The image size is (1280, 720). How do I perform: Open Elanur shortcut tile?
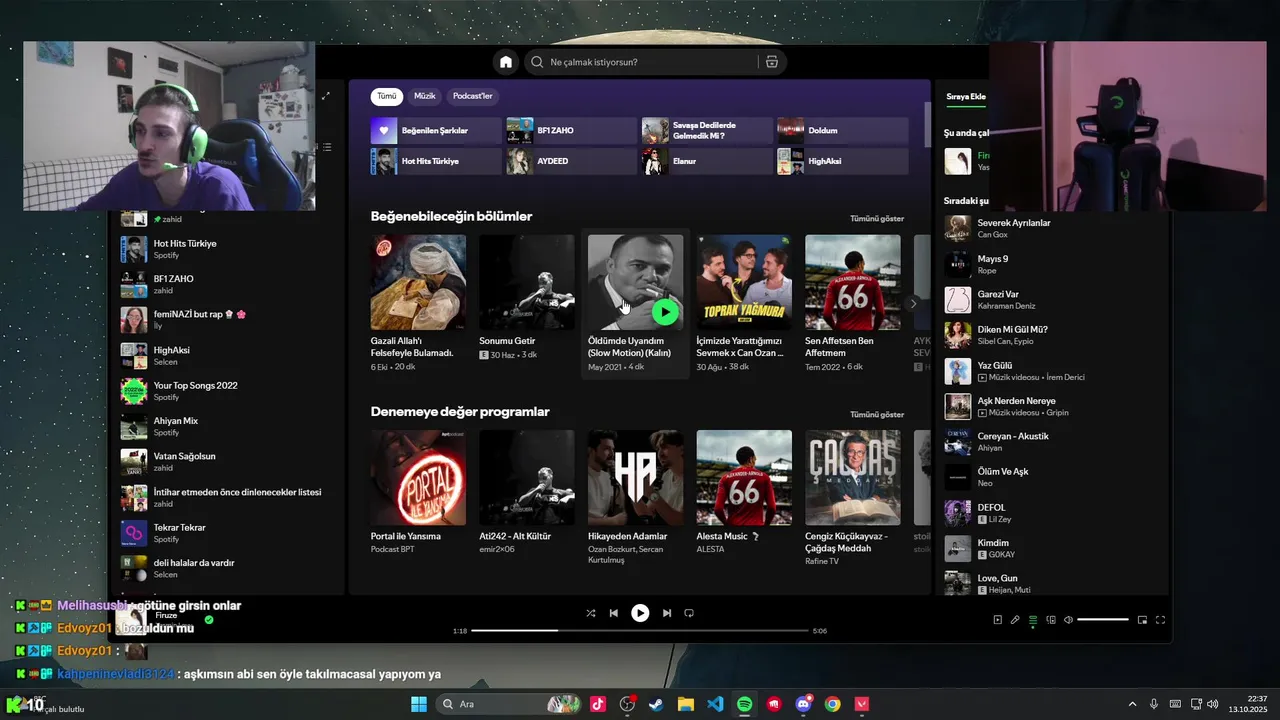[x=707, y=161]
